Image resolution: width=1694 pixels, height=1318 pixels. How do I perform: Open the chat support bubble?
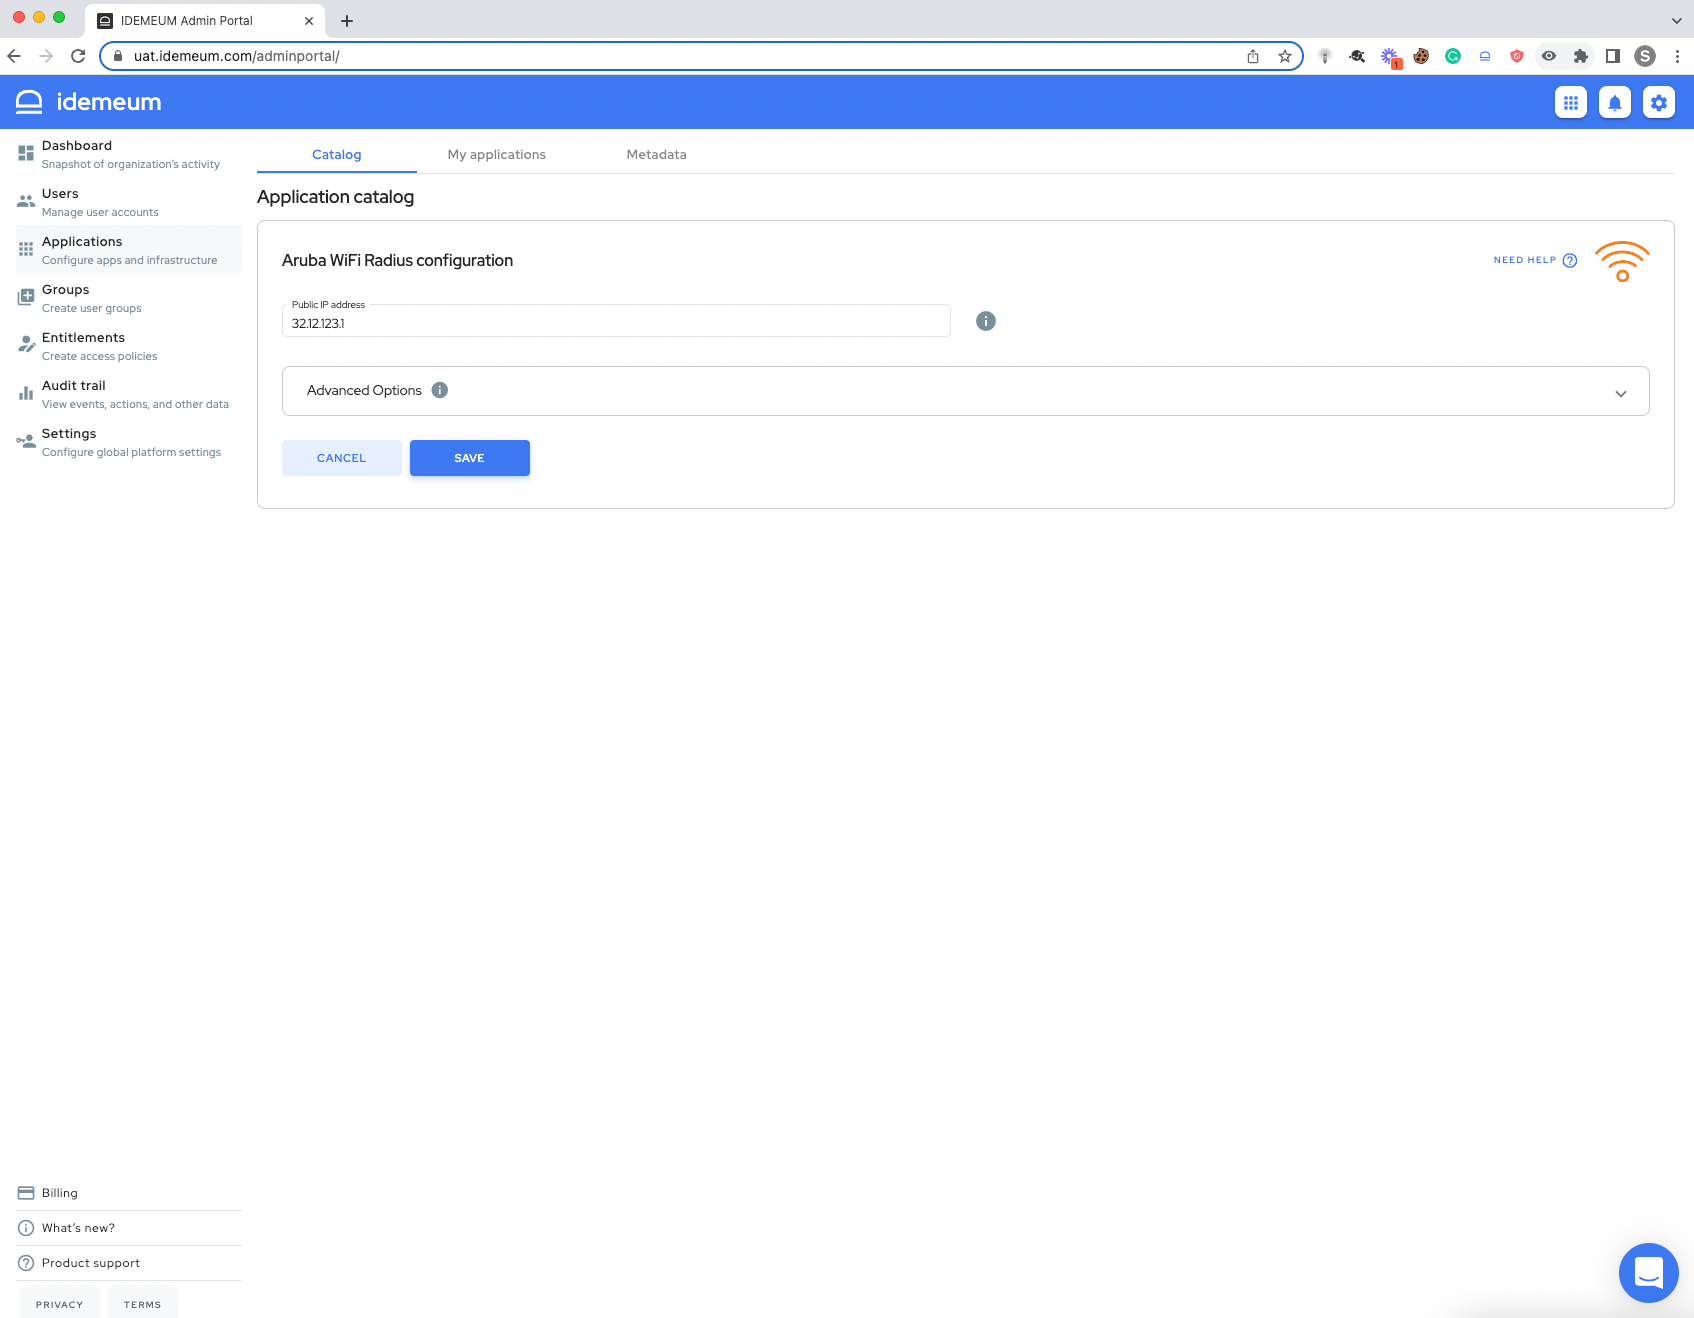[1648, 1272]
